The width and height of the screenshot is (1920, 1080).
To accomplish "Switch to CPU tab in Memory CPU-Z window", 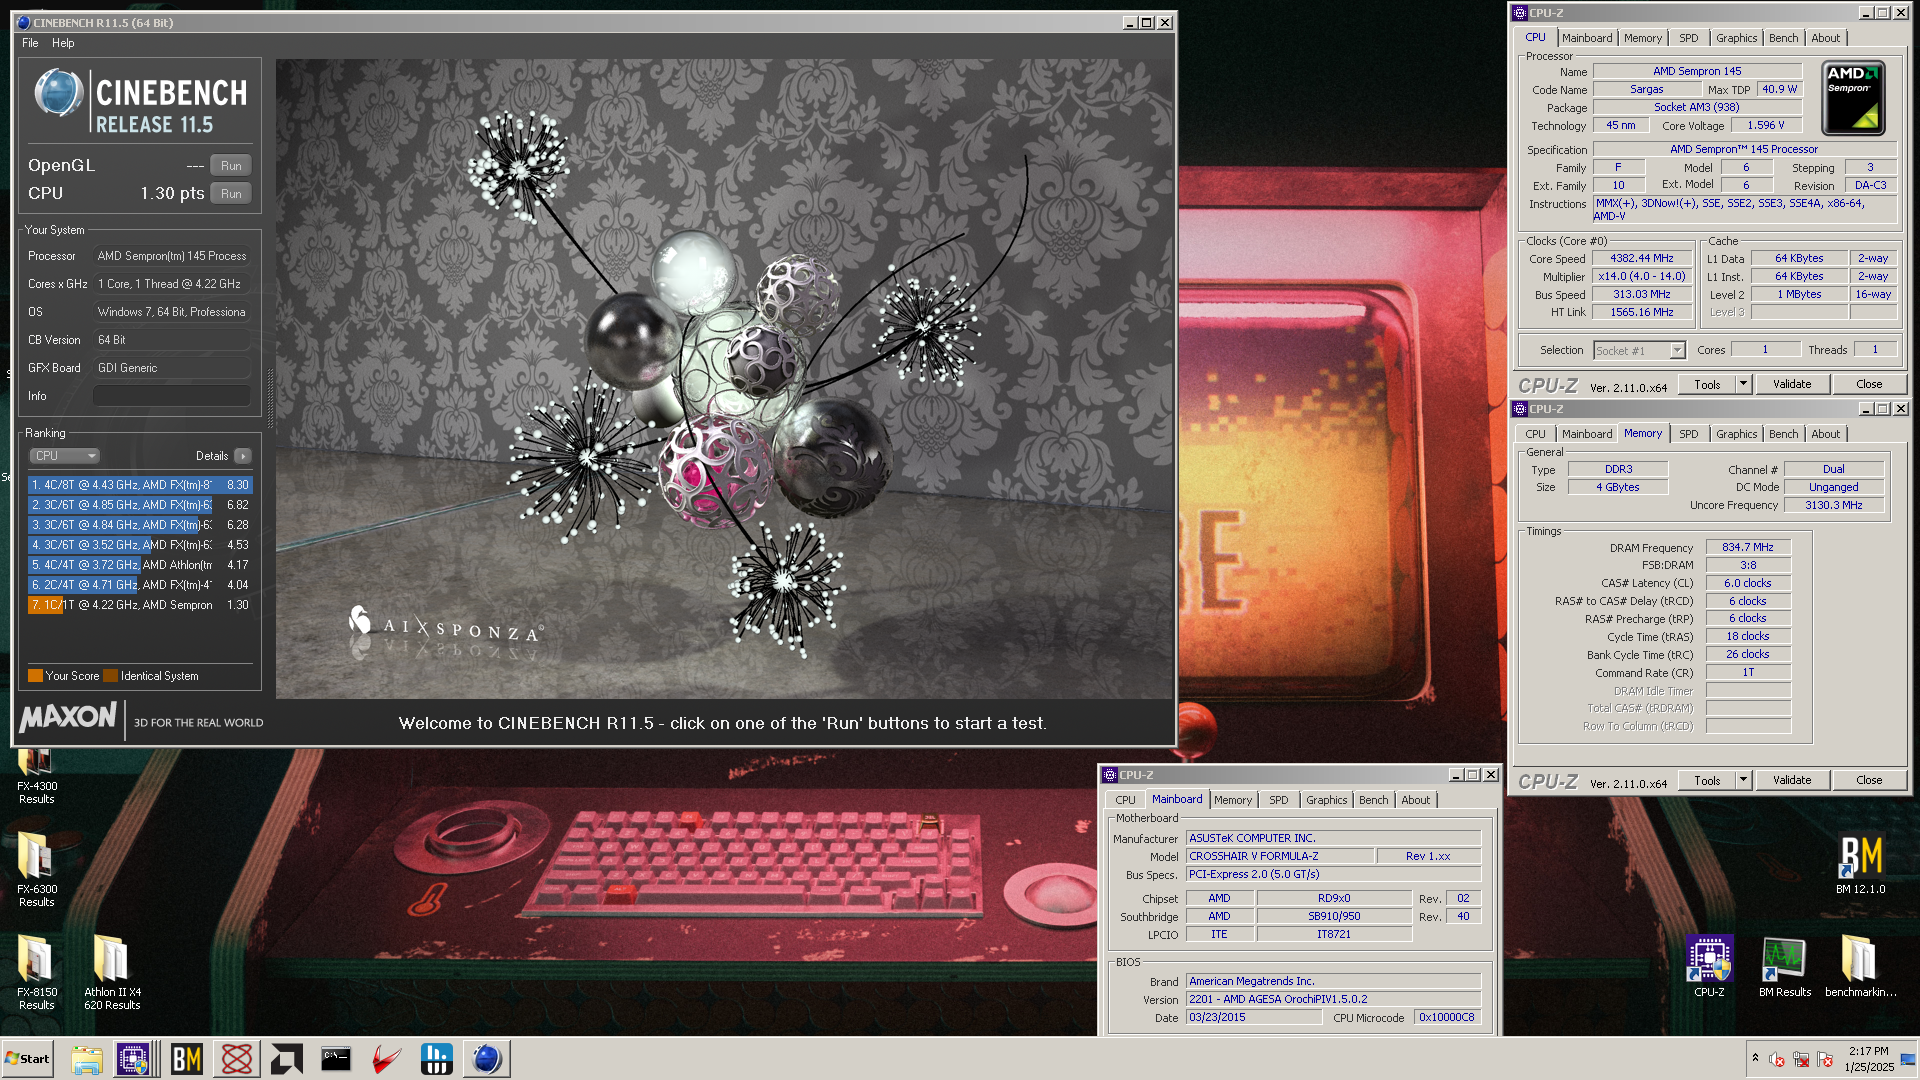I will pyautogui.click(x=1535, y=434).
